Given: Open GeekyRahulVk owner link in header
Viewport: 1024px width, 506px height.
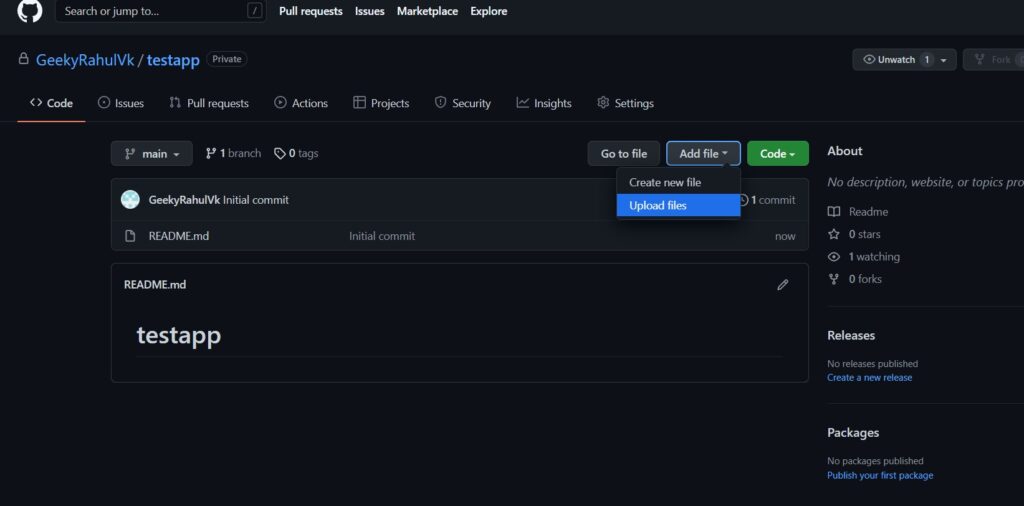Looking at the screenshot, I should pos(85,60).
